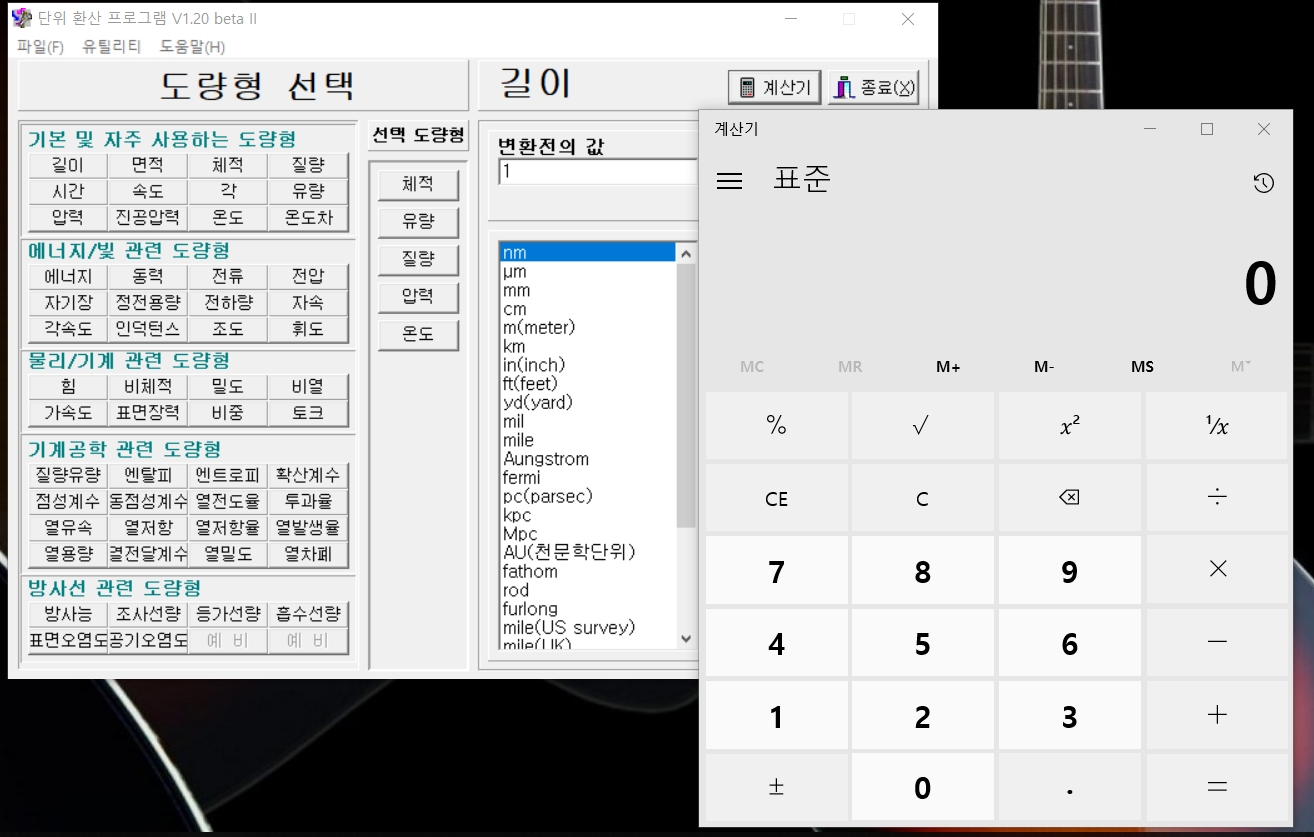Open the 파일(F) menu
Screen dimensions: 1314x837
[40, 47]
